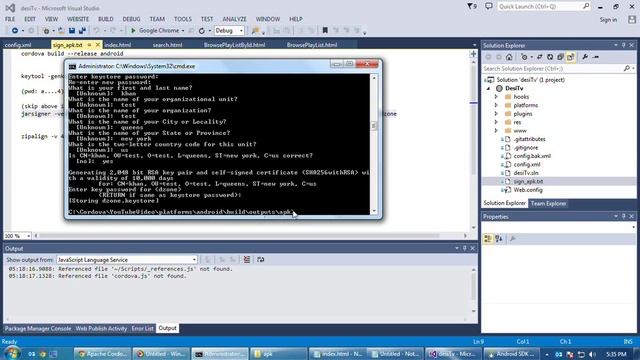This screenshot has height=360, width=640.
Task: Switch to the config.xml editor tab
Action: click(x=18, y=45)
